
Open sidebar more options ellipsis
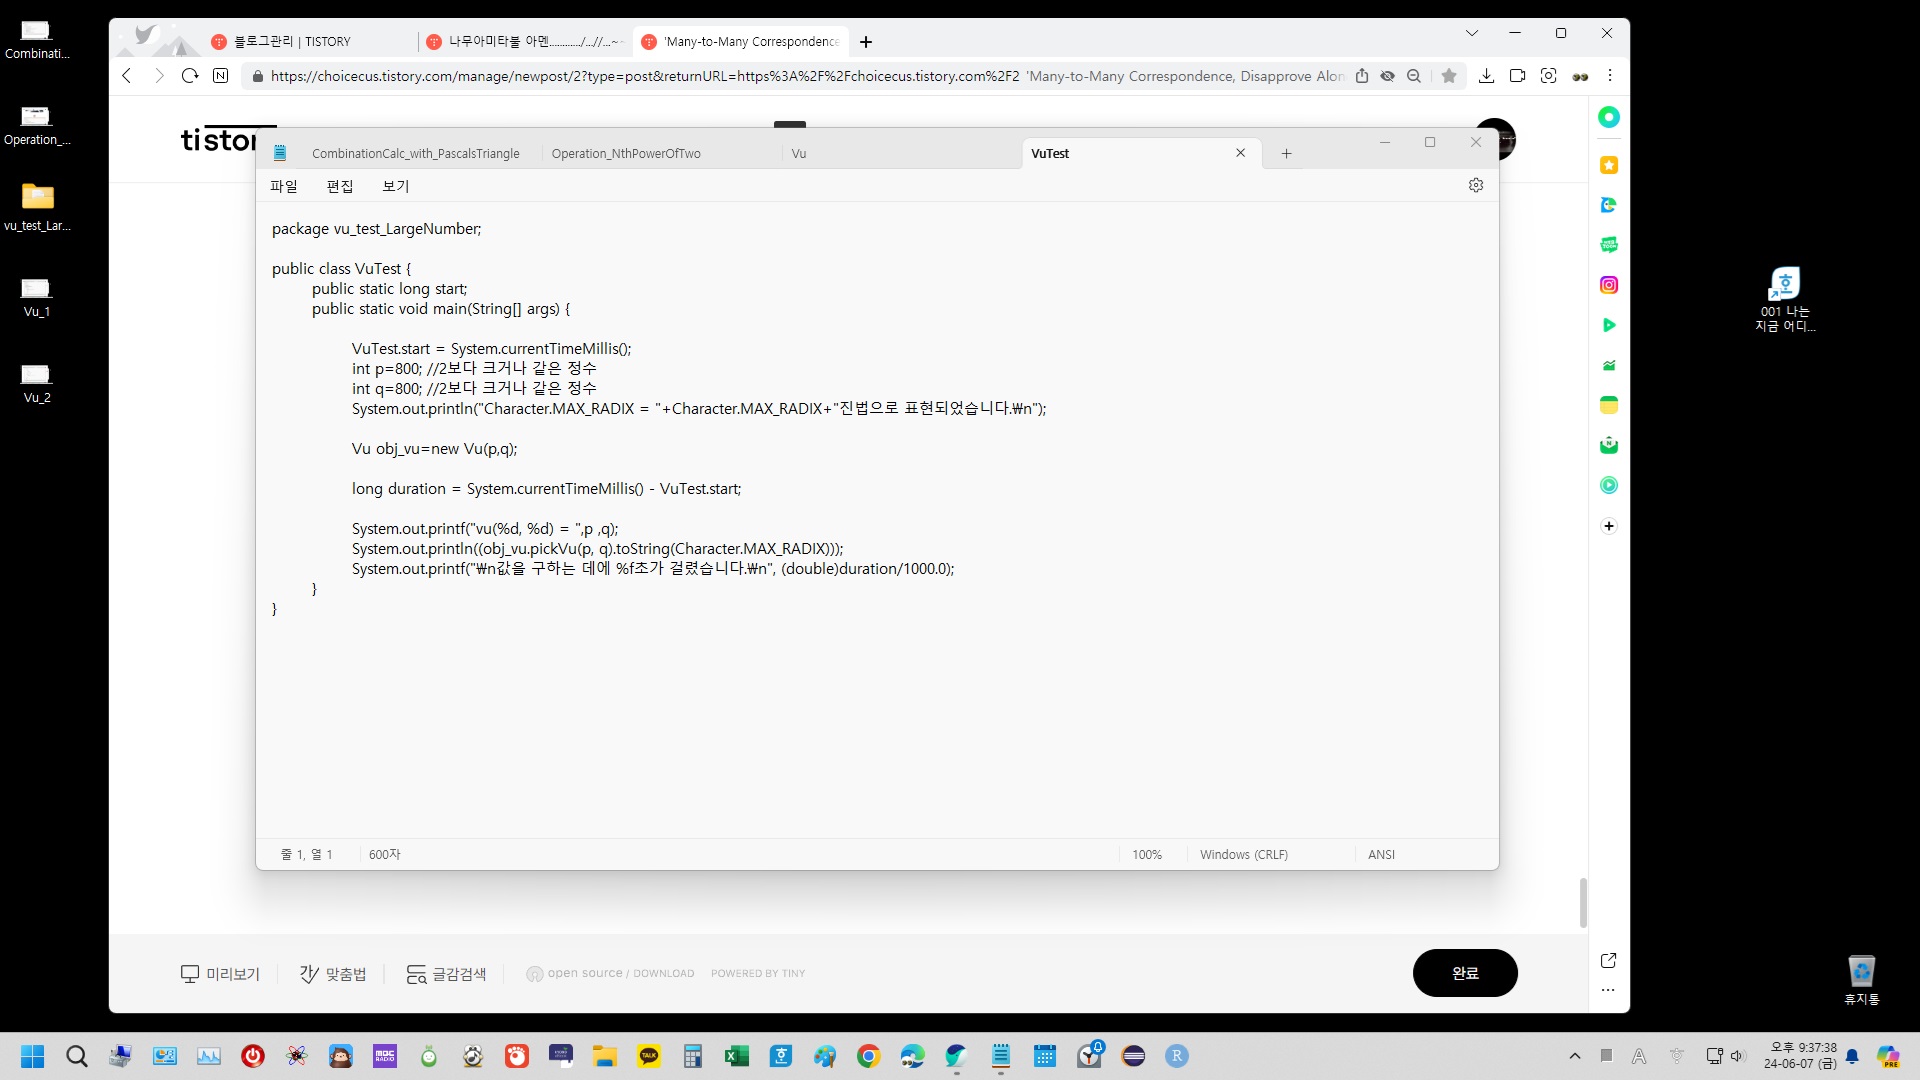pos(1608,990)
